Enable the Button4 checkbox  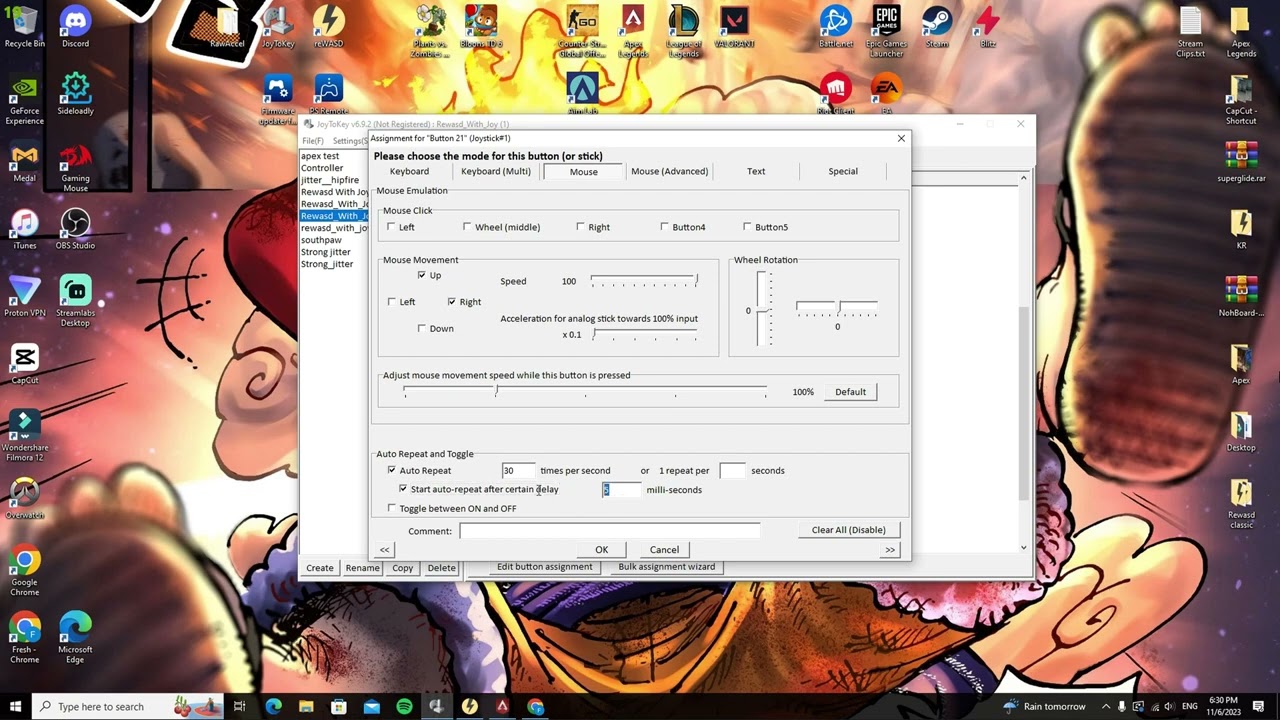coord(664,227)
